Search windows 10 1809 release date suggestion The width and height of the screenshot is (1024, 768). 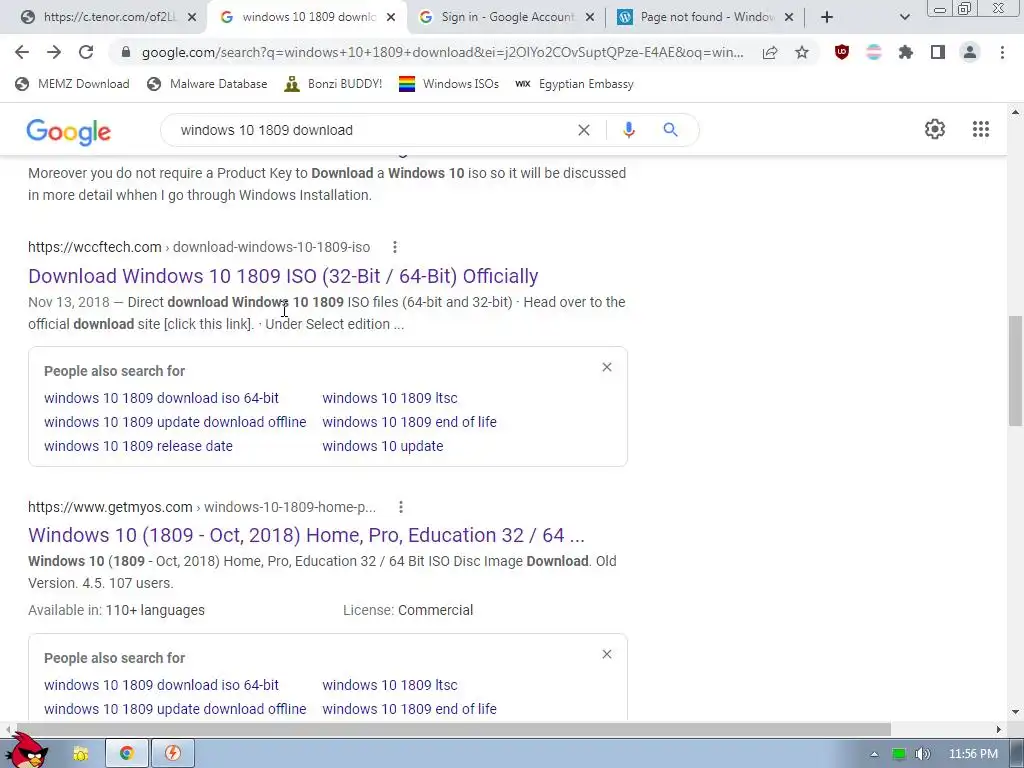138,446
